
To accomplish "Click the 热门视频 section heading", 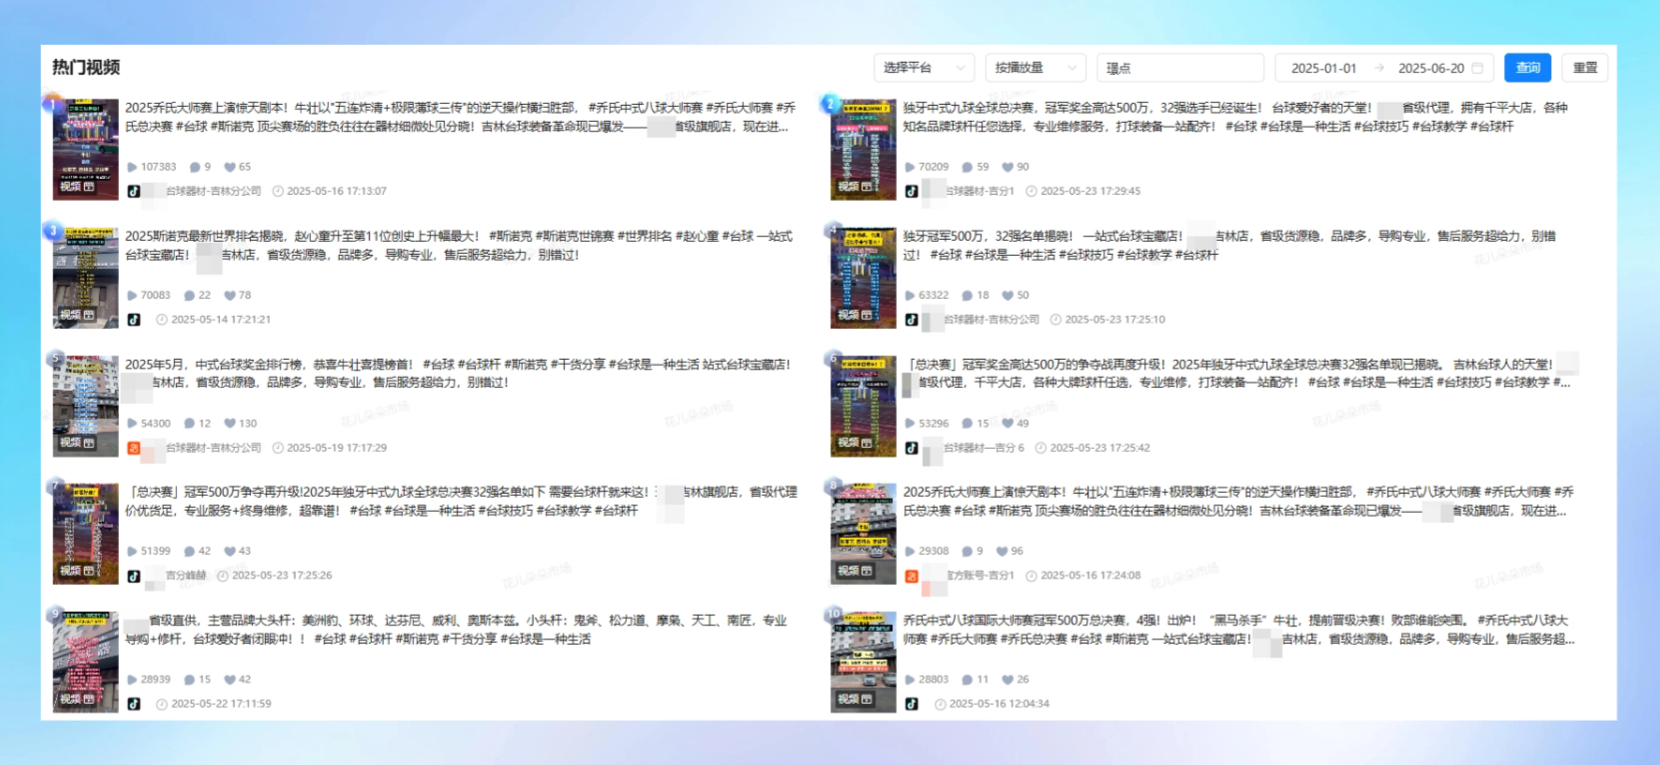I will pos(86,67).
